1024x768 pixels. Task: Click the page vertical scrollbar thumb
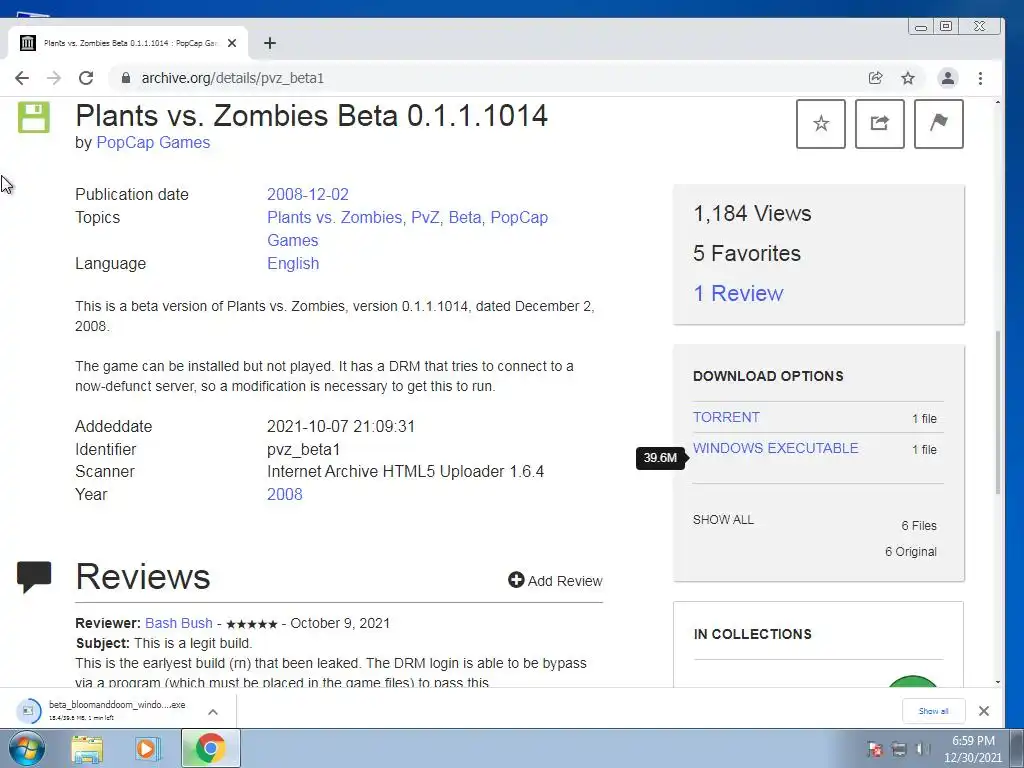click(x=997, y=413)
